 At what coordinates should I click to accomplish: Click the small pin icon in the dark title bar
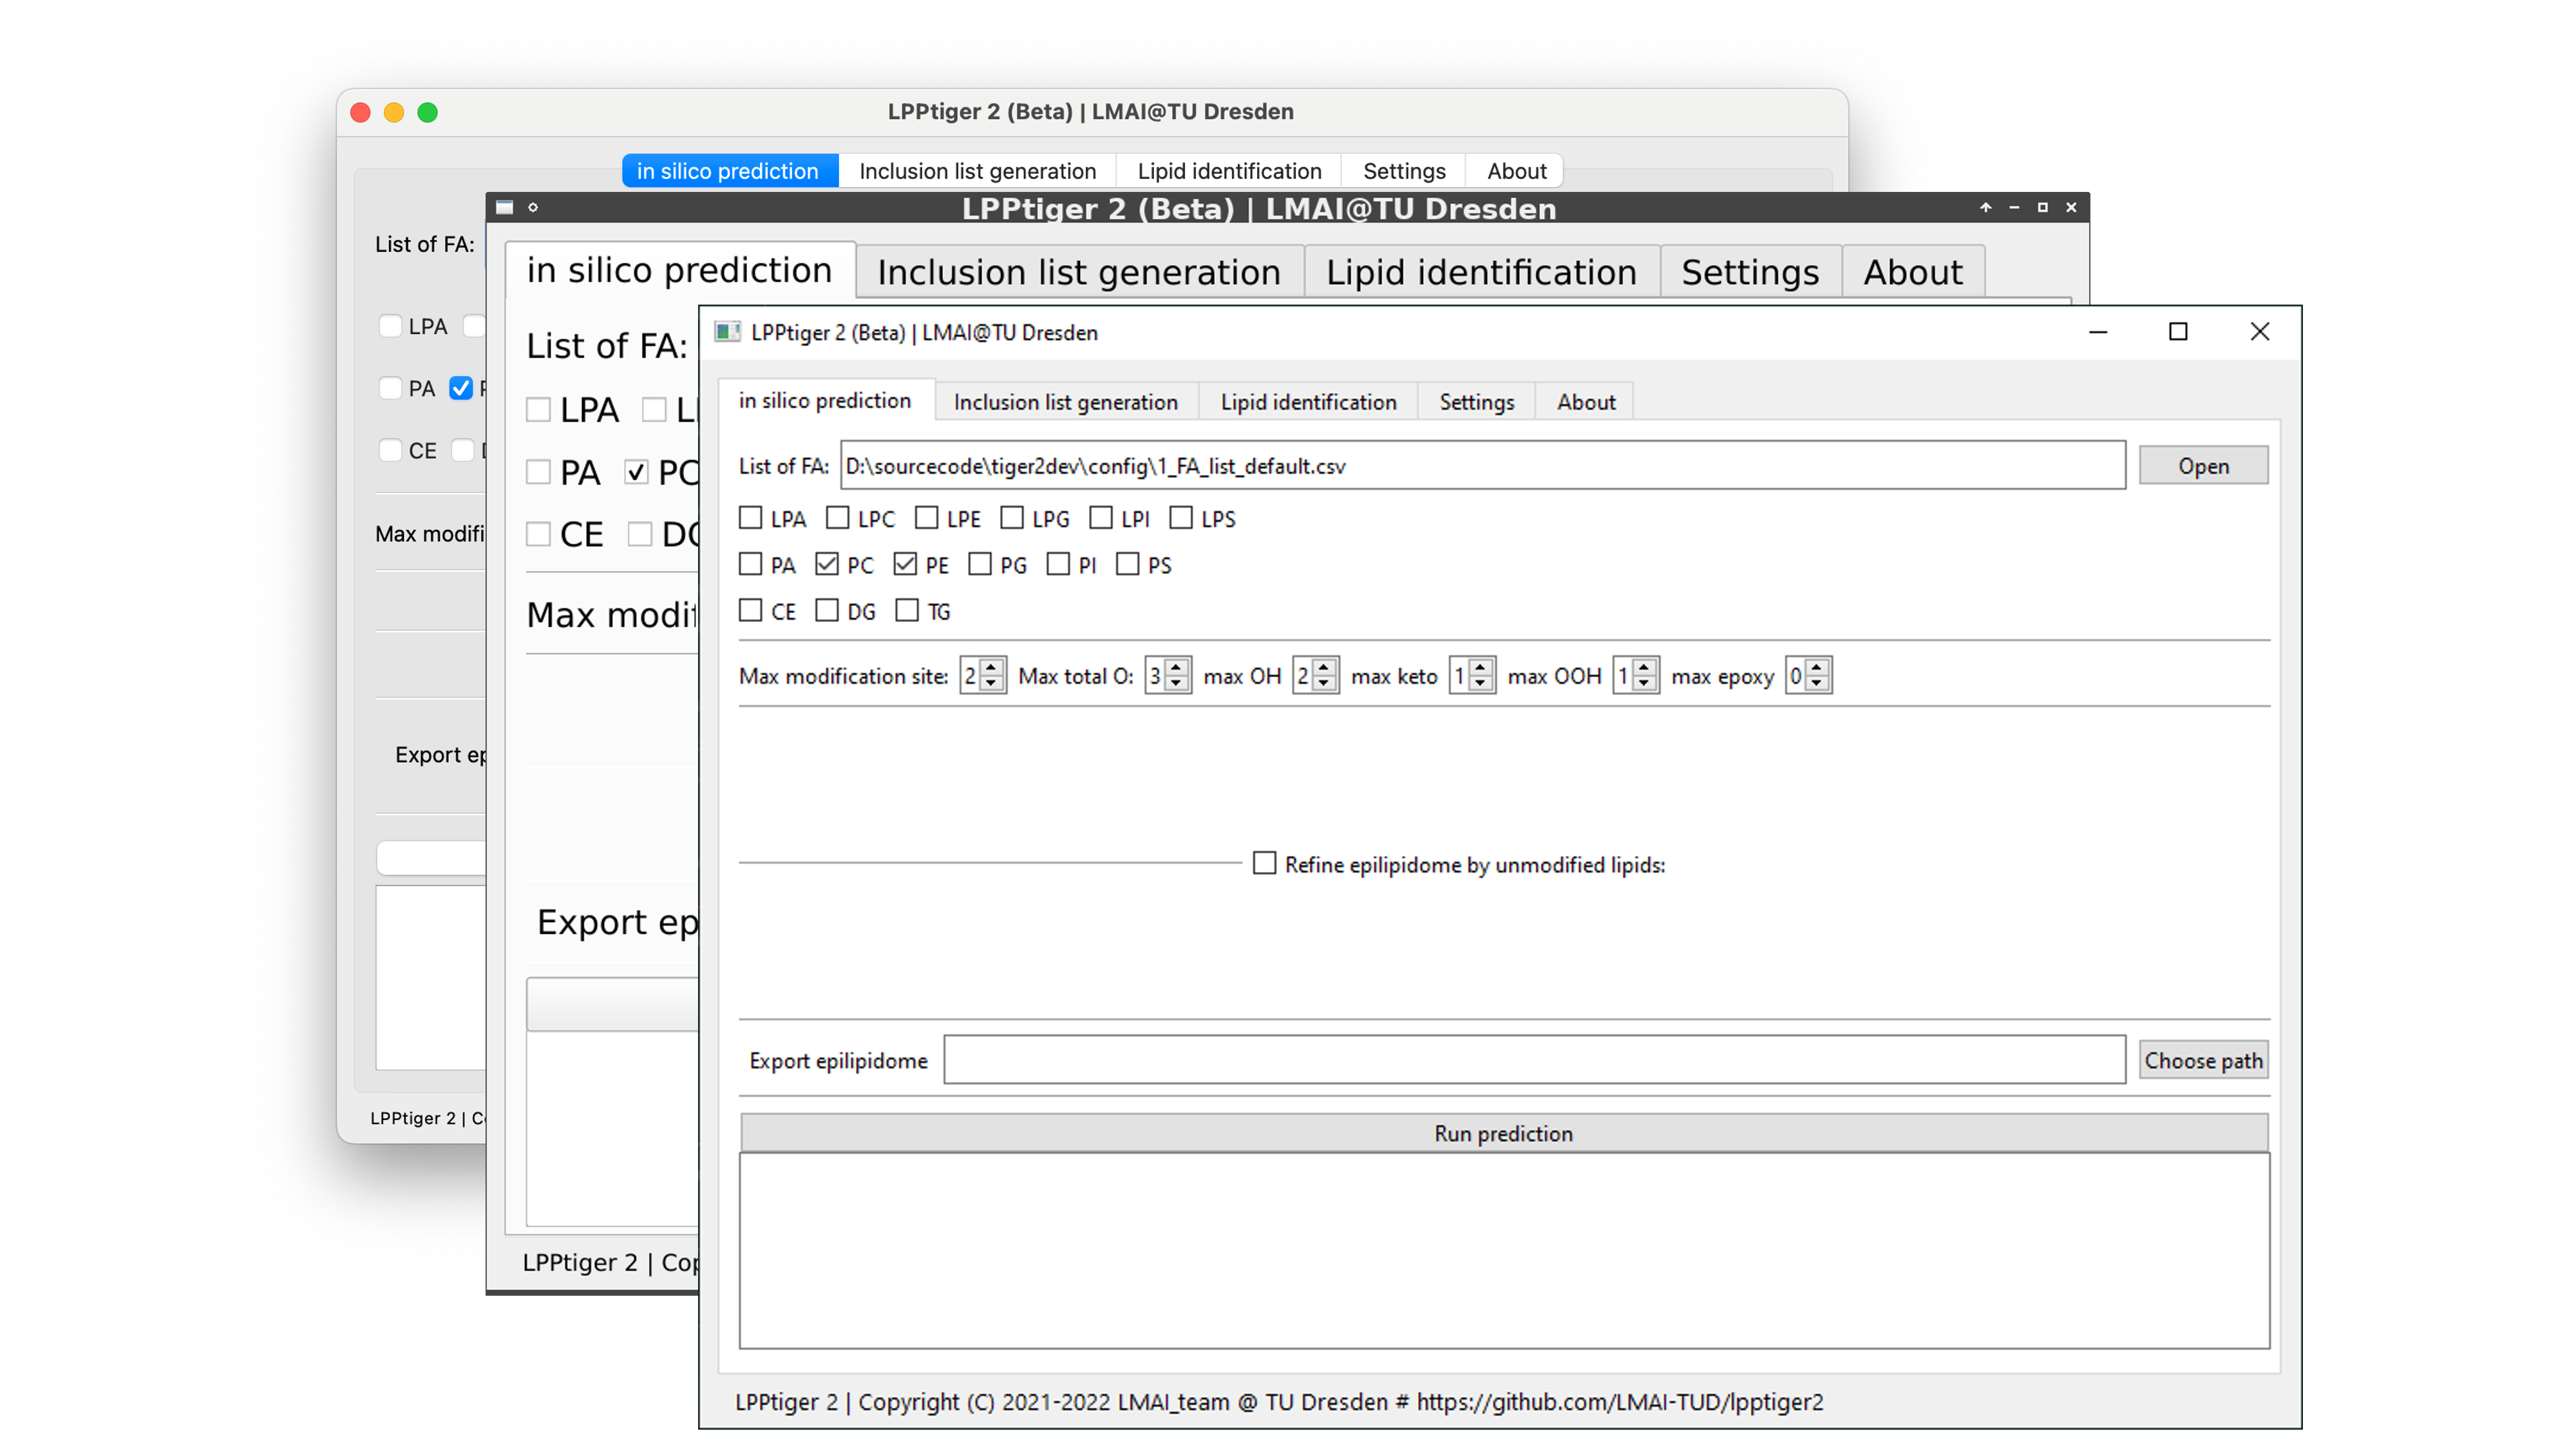(533, 207)
